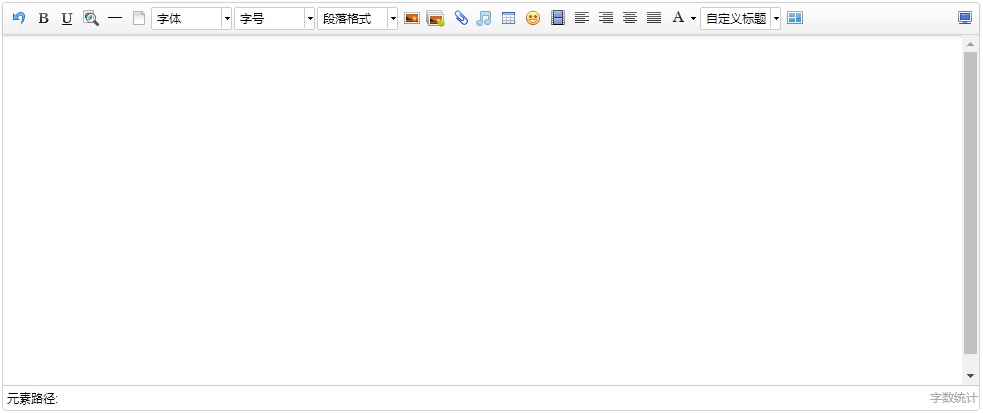Expand the 段落格式 paragraph format dropdown
The height and width of the screenshot is (413, 983).
pyautogui.click(x=357, y=18)
